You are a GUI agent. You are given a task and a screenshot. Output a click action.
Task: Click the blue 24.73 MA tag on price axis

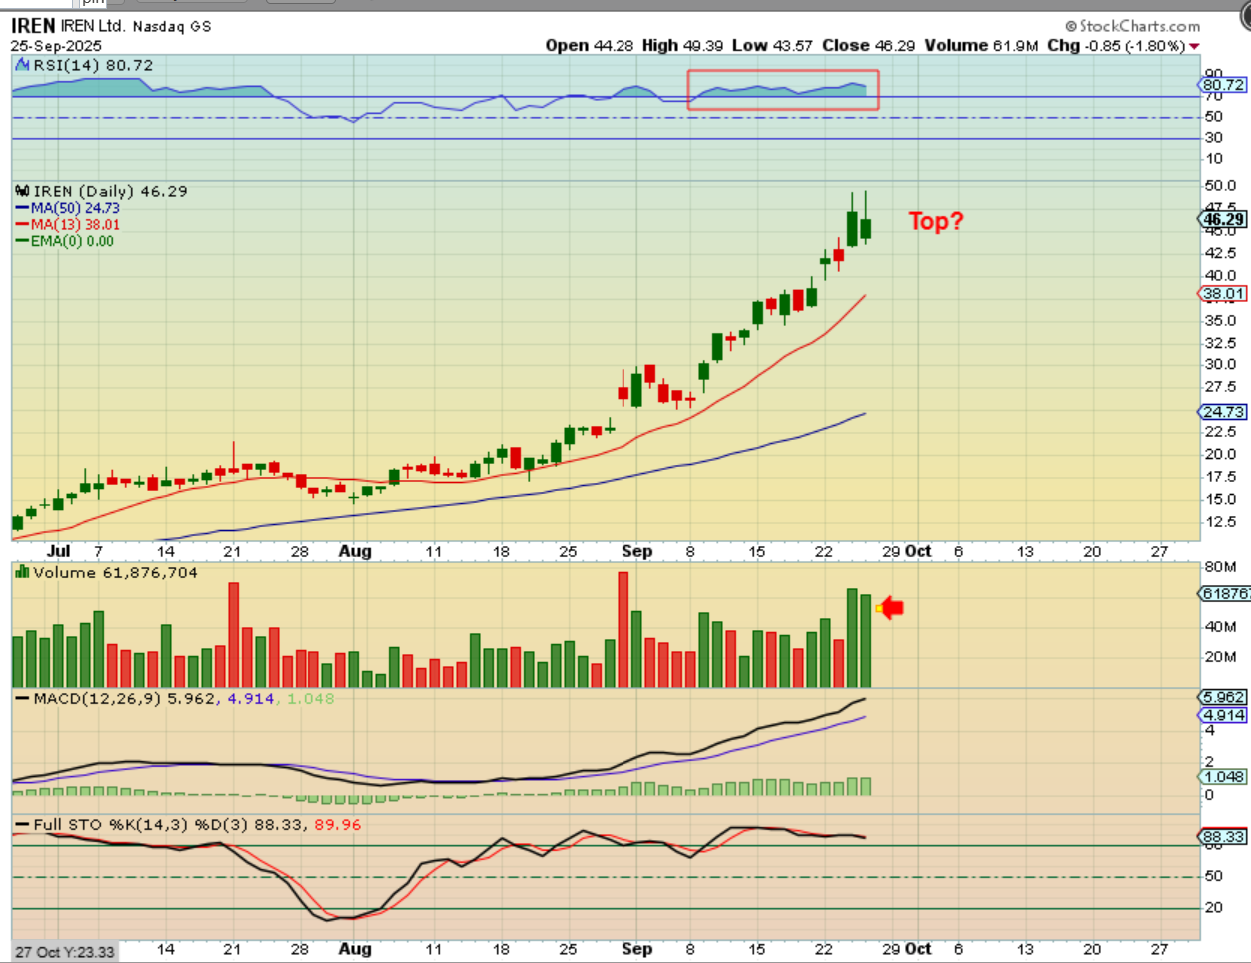point(1223,412)
